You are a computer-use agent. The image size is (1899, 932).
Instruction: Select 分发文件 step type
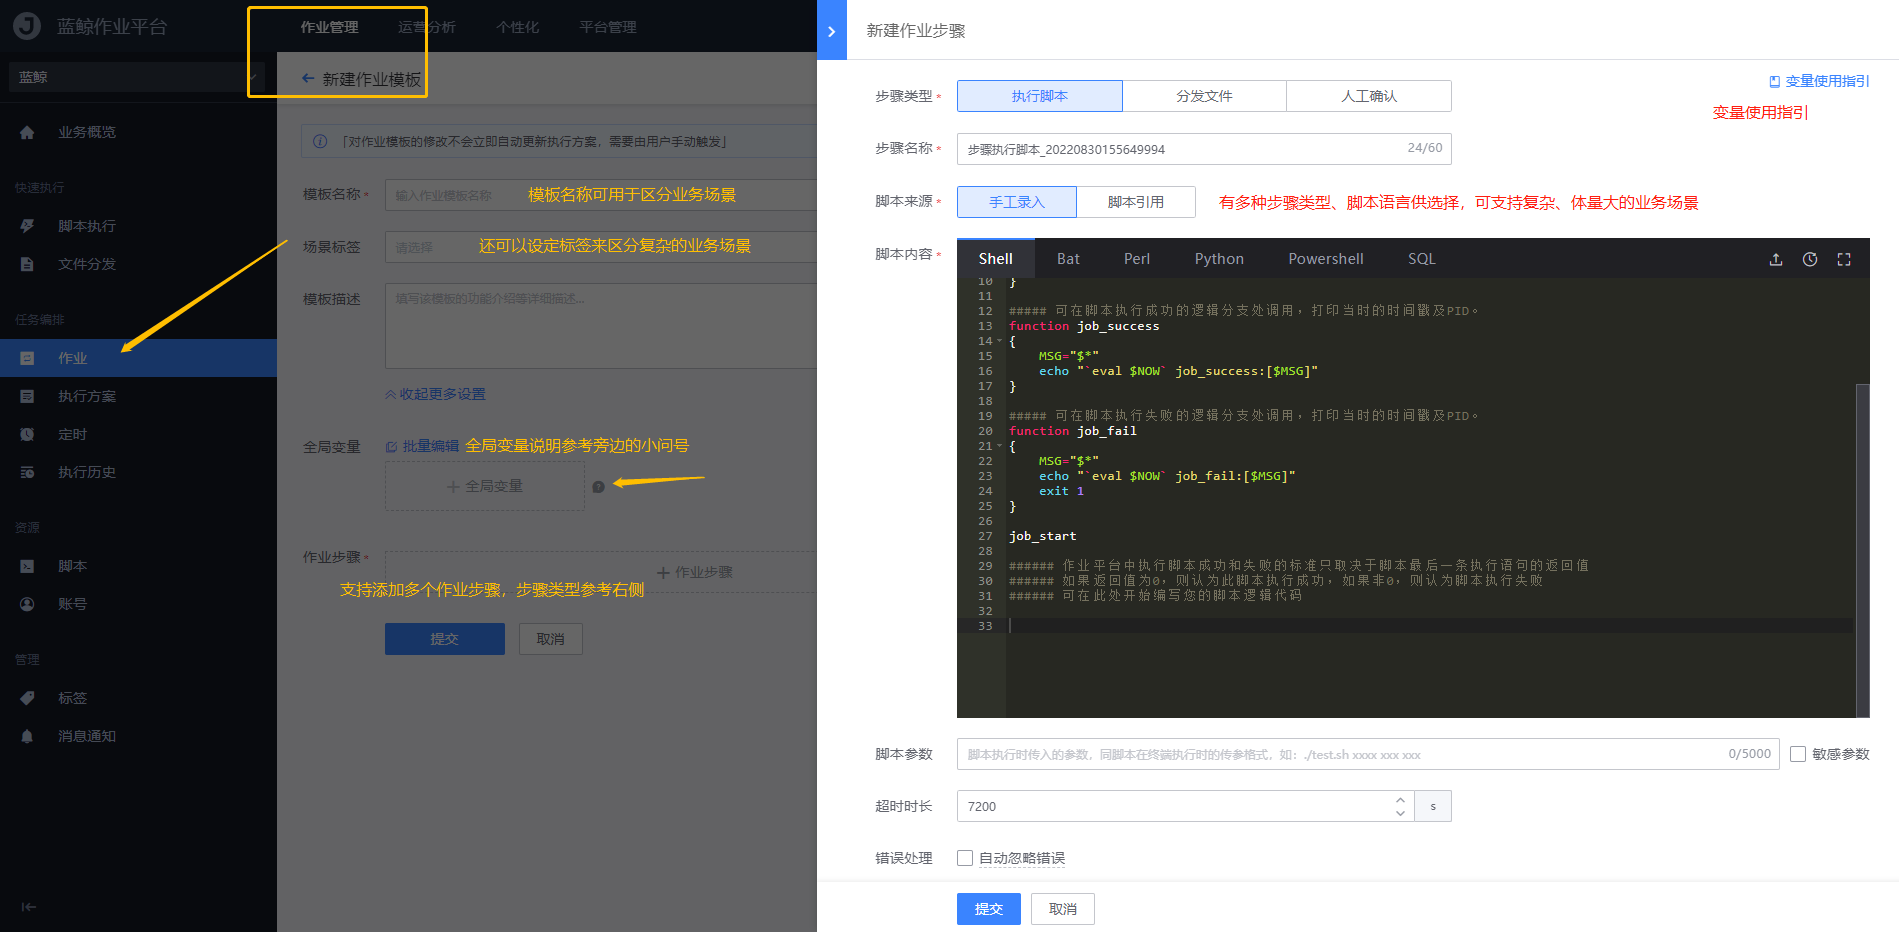pyautogui.click(x=1204, y=96)
